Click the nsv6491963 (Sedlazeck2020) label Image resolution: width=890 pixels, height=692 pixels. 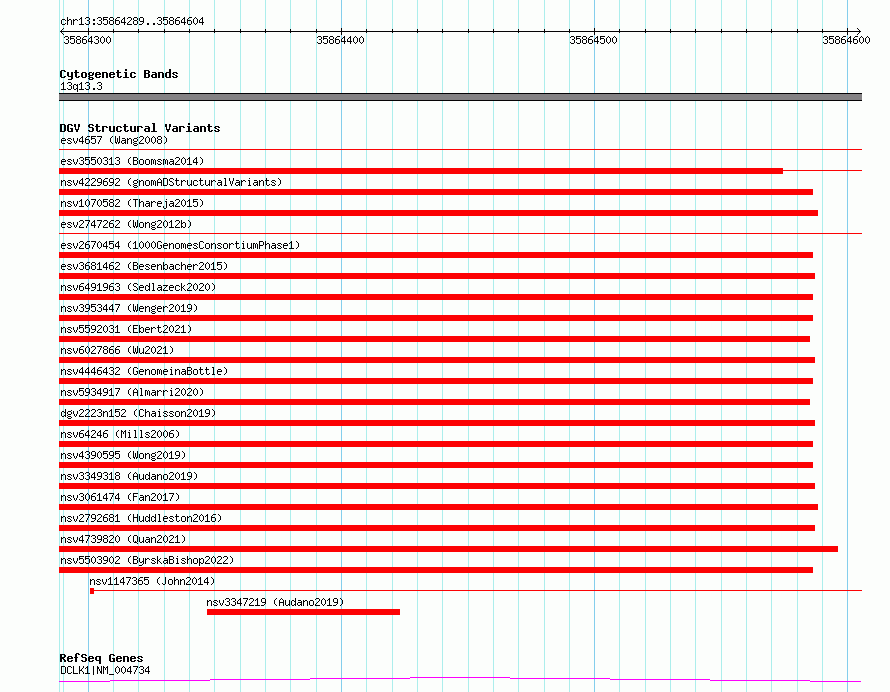pyautogui.click(x=138, y=287)
